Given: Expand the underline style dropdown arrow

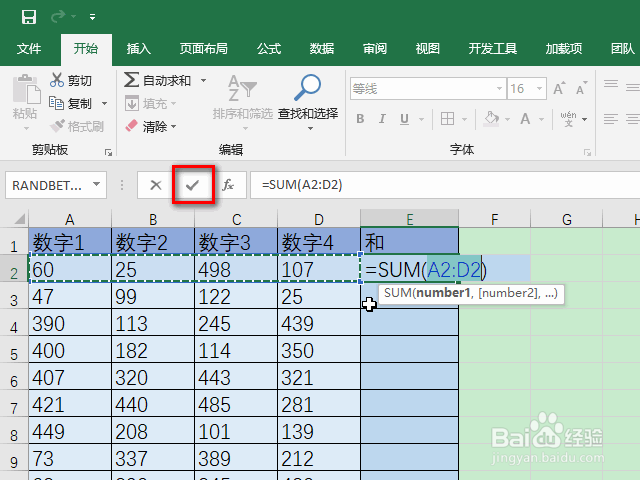Looking at the screenshot, I should point(421,119).
